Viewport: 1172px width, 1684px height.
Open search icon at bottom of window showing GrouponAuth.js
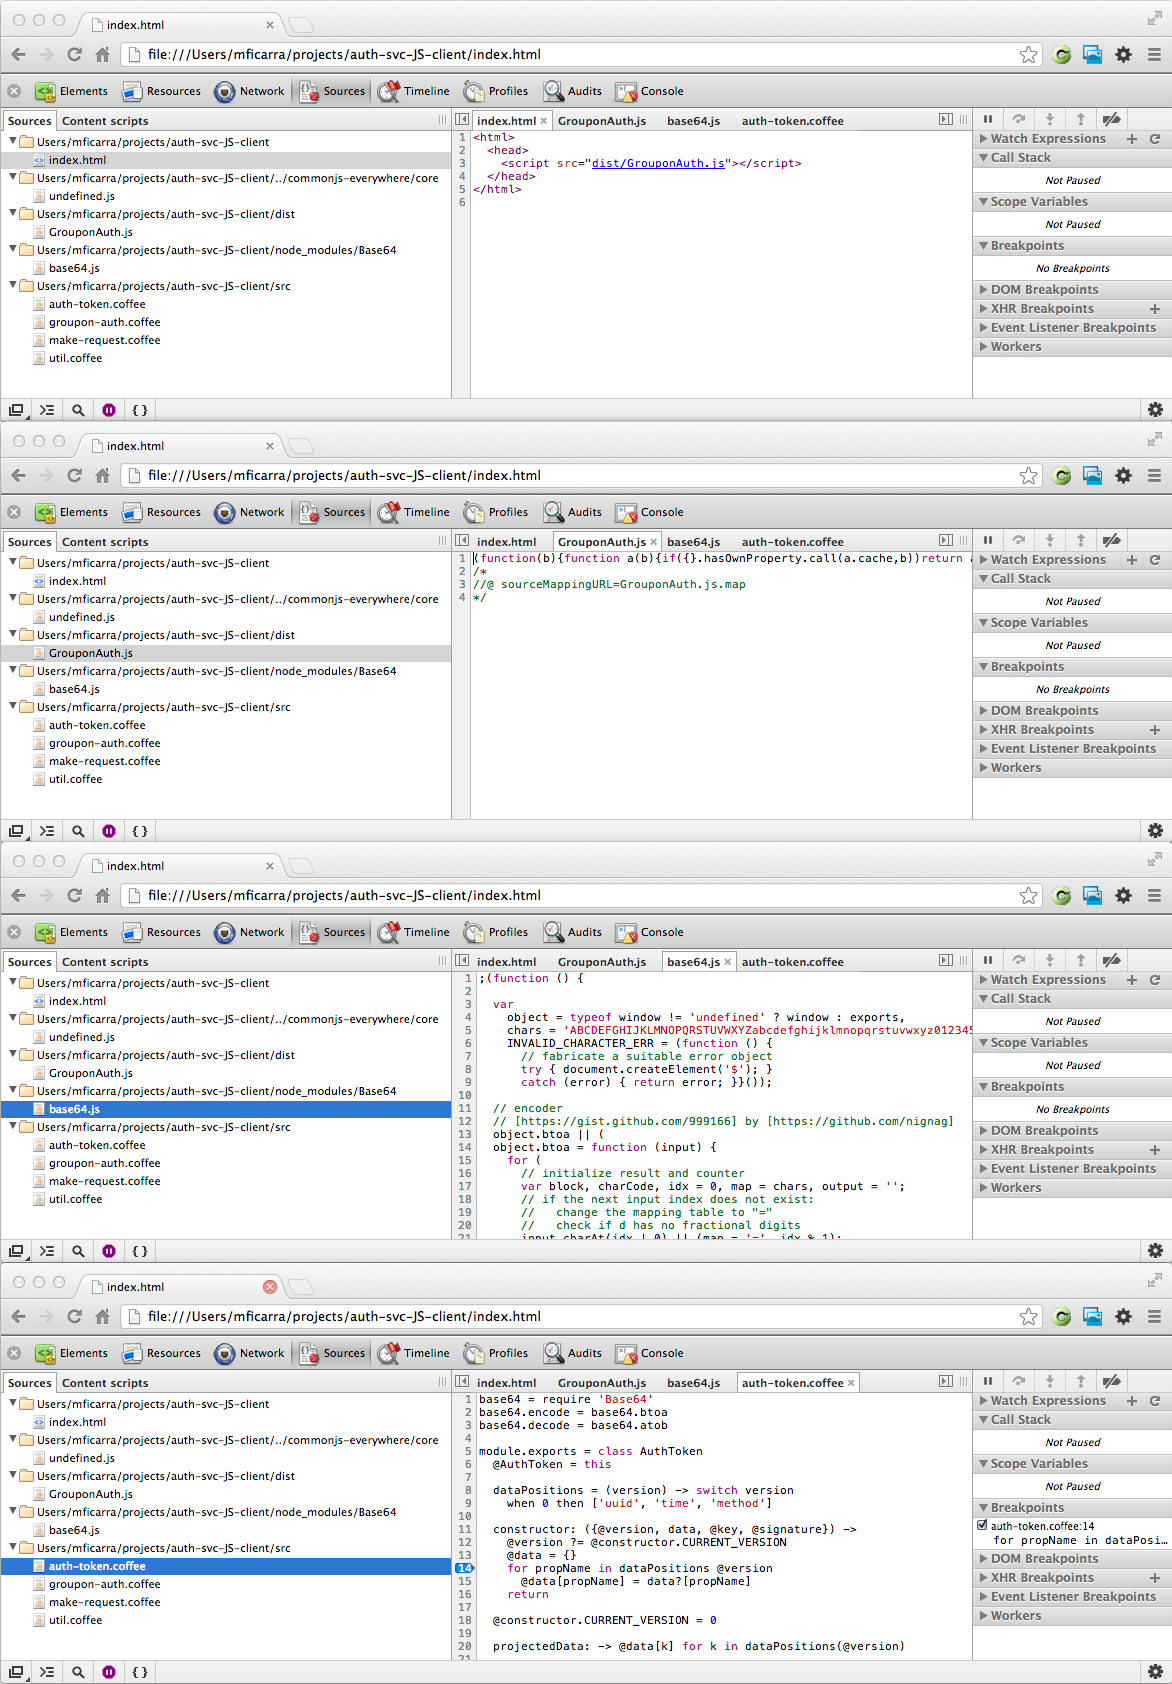click(78, 831)
